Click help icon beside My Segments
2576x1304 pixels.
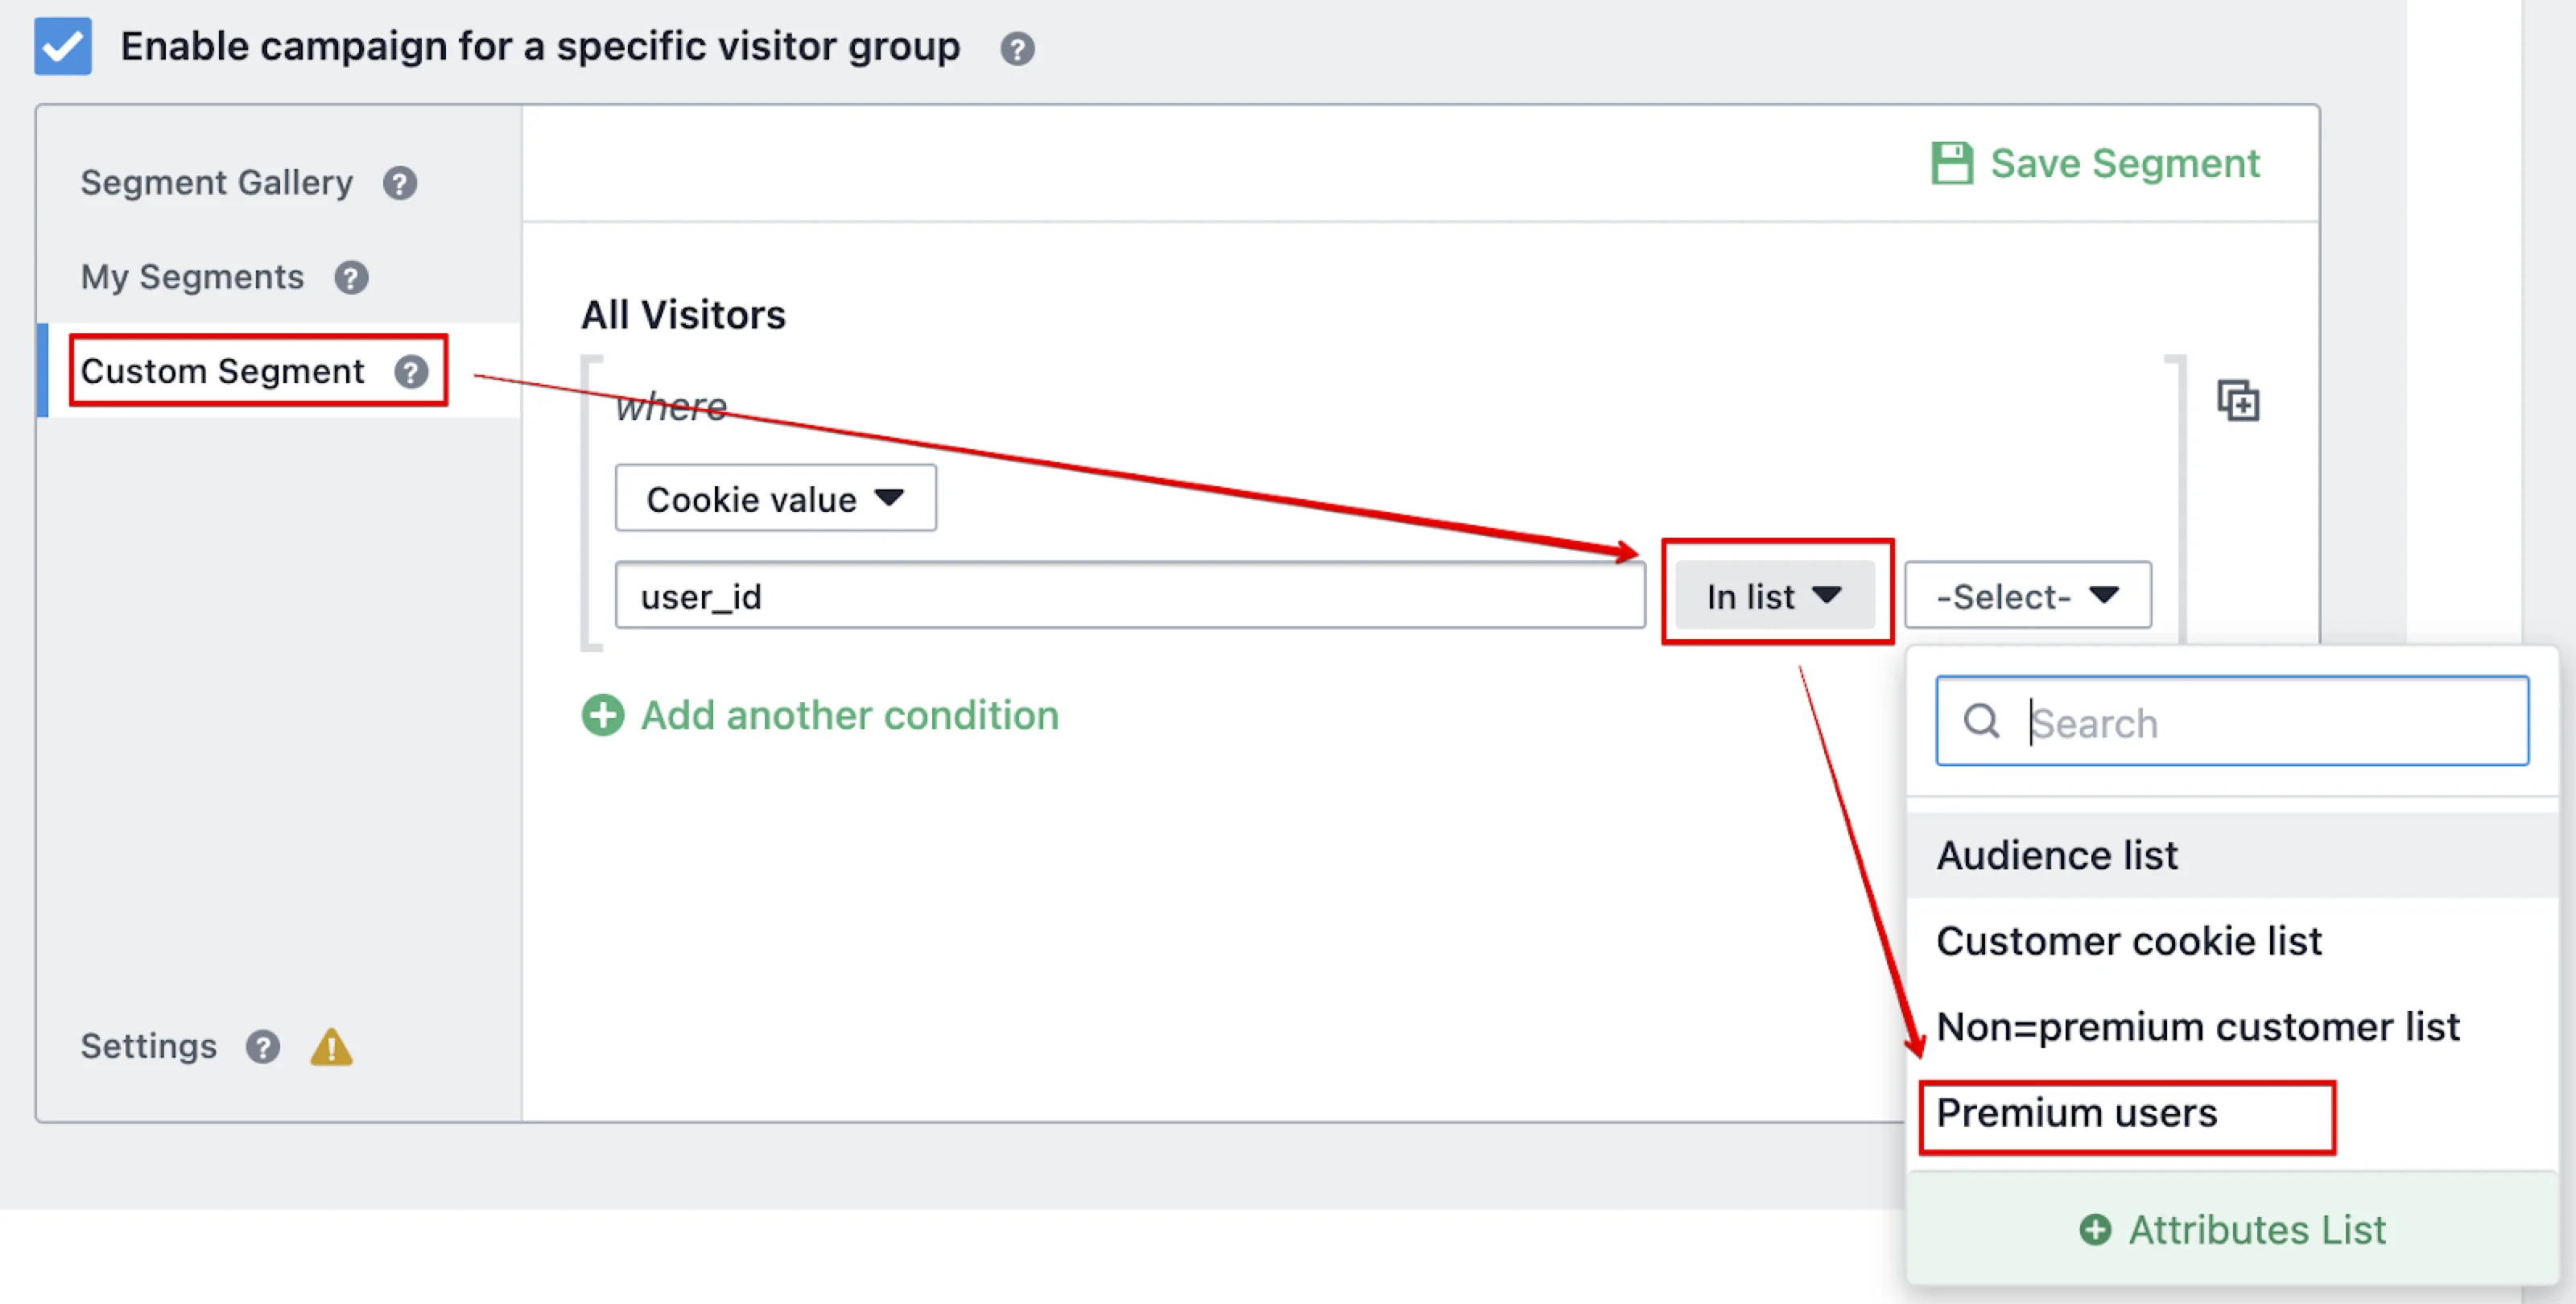point(351,277)
